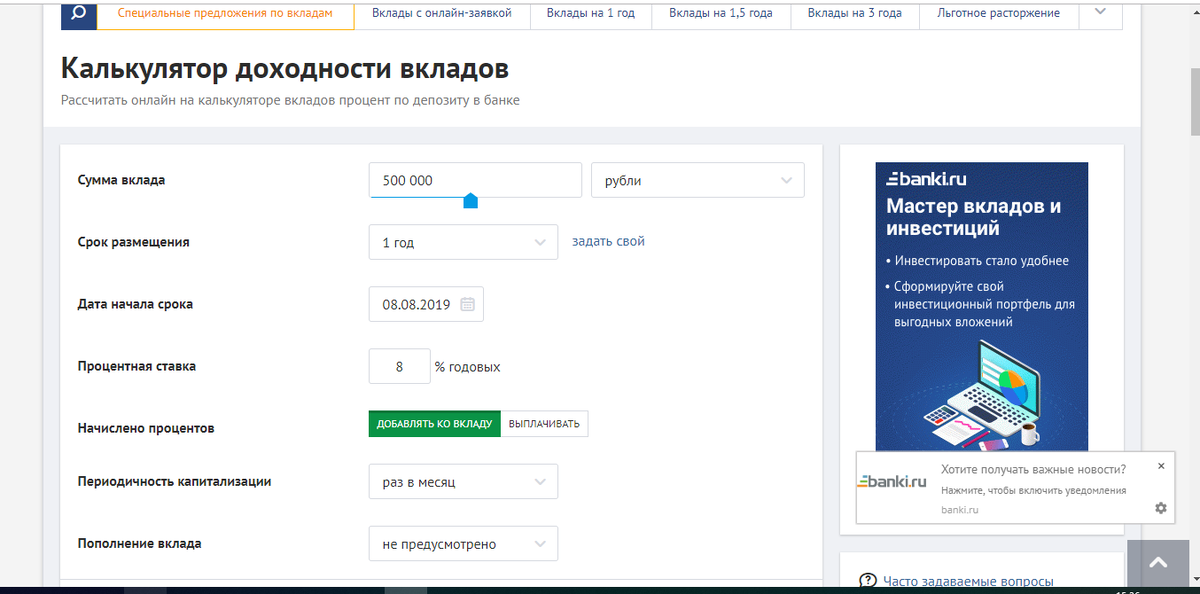Open the Льготное расторжение tab
Screen dimensions: 1200x594
(998, 13)
